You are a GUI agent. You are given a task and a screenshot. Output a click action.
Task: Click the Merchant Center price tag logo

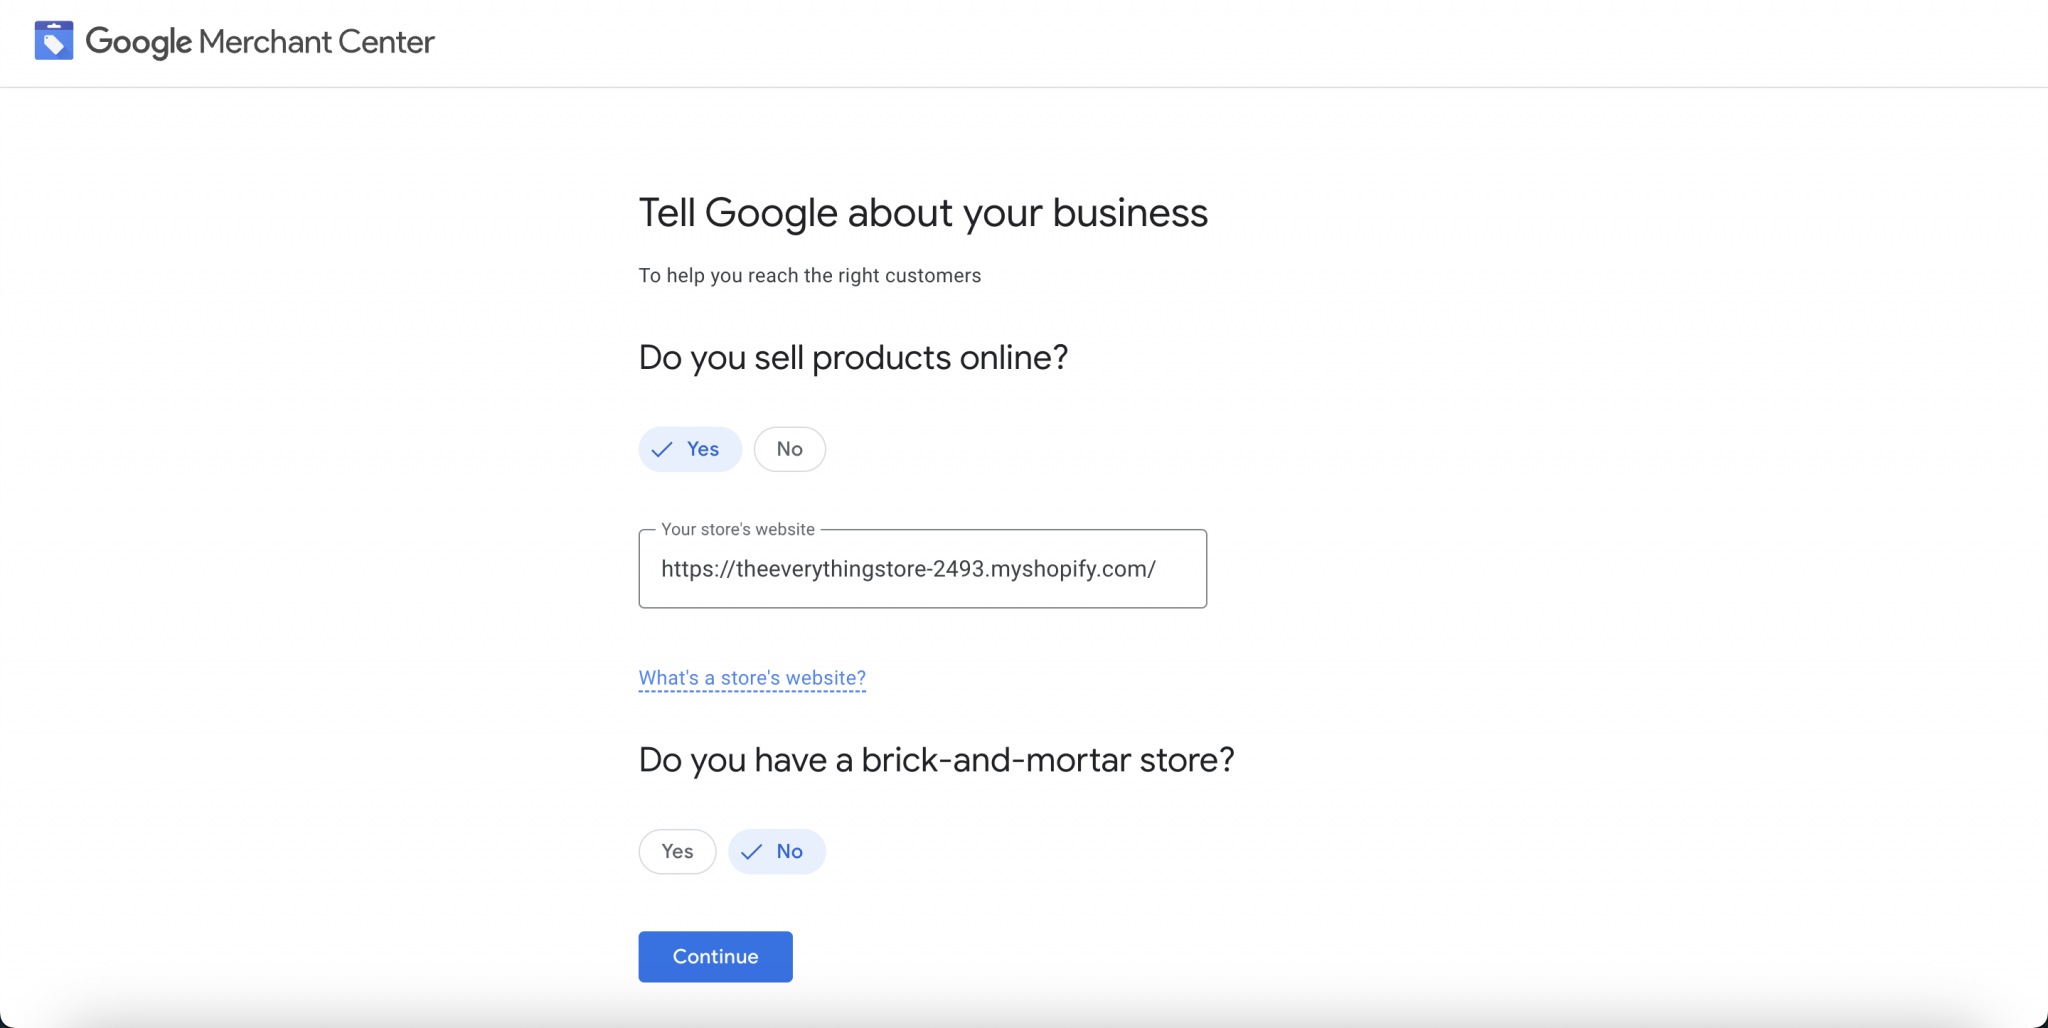point(54,41)
